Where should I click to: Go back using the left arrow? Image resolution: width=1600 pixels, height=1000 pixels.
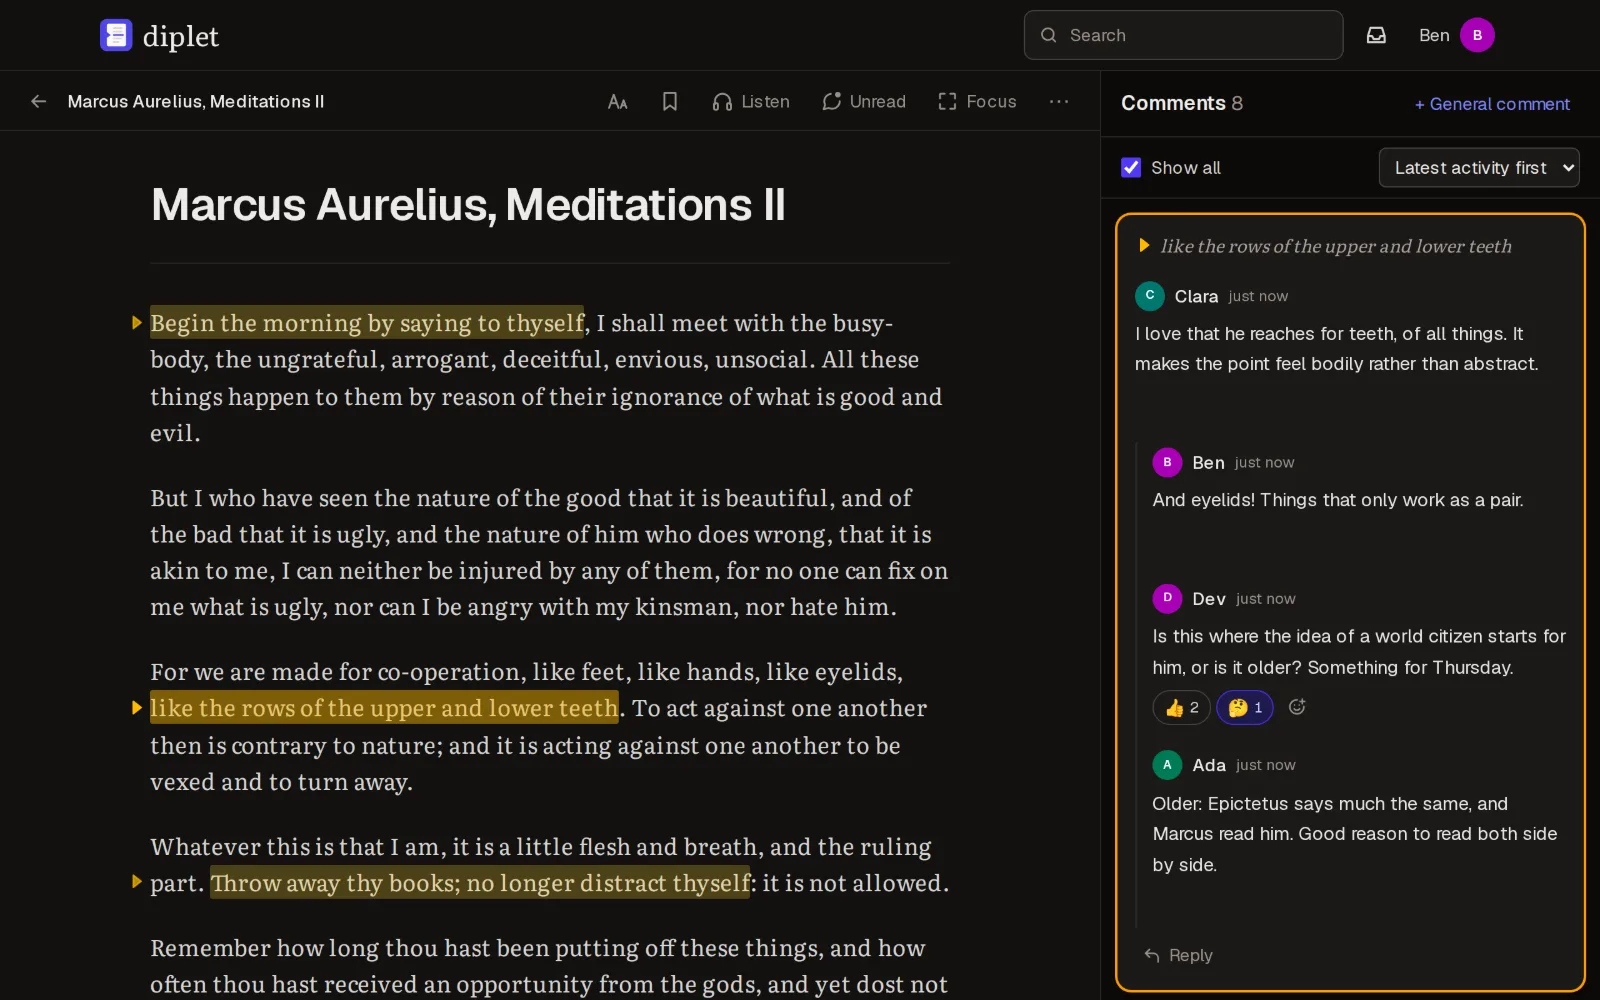39,101
